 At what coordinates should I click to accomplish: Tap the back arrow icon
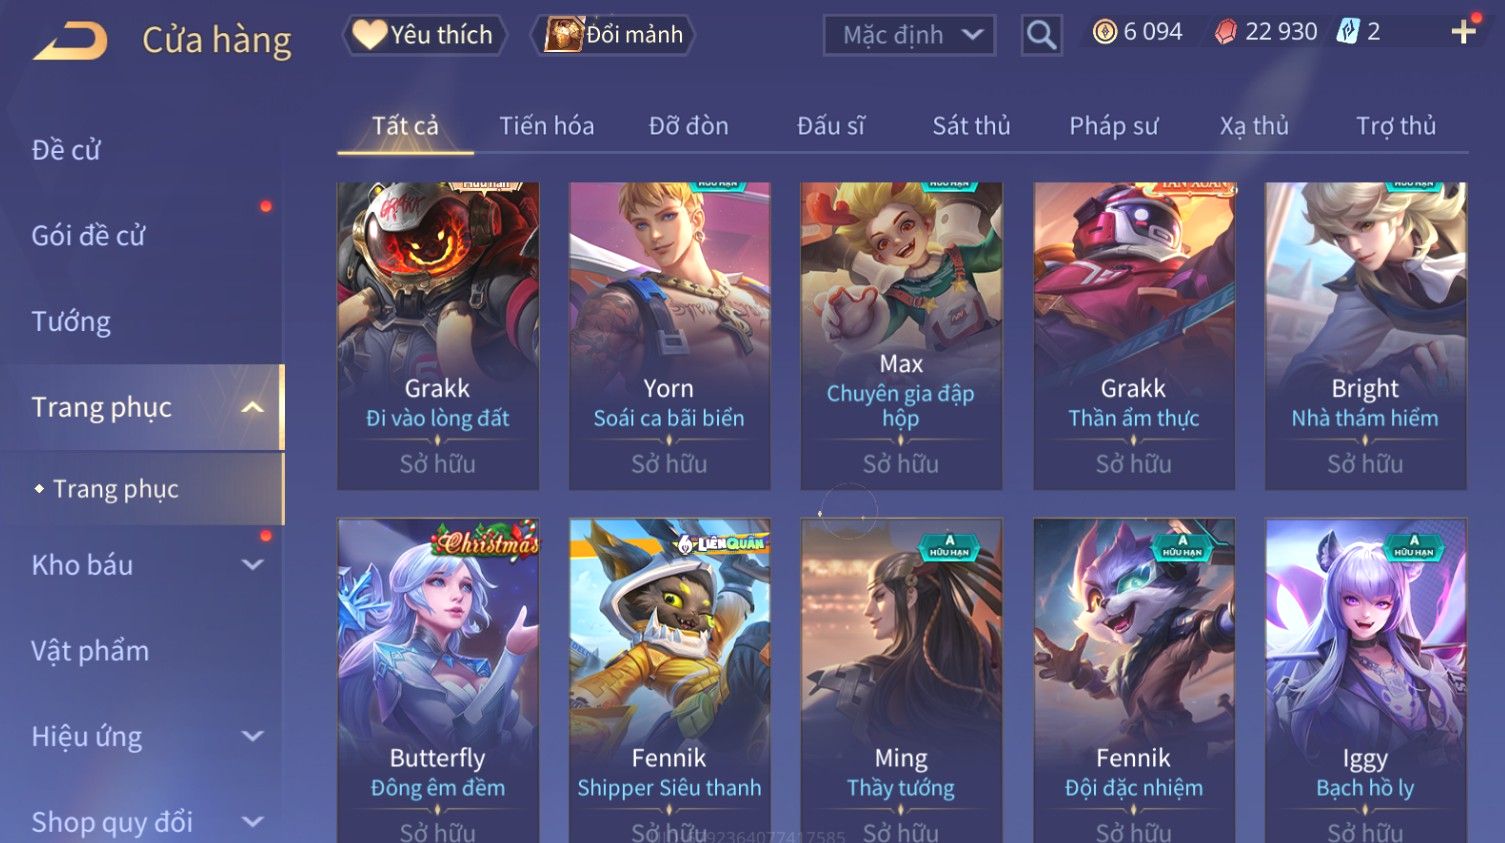coord(70,41)
